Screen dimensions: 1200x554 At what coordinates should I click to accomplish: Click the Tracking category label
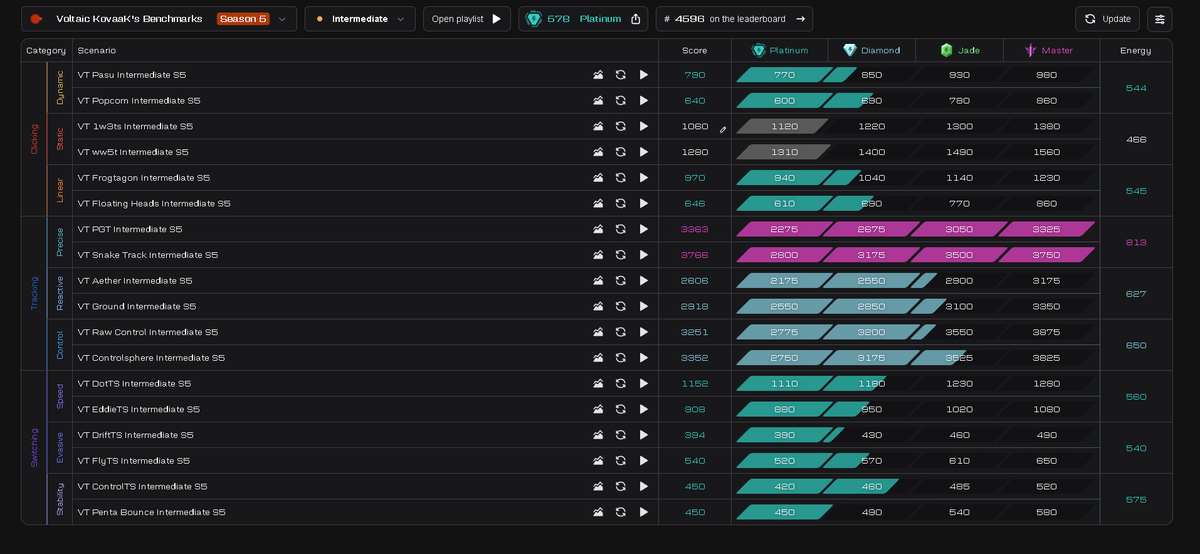pyautogui.click(x=34, y=293)
